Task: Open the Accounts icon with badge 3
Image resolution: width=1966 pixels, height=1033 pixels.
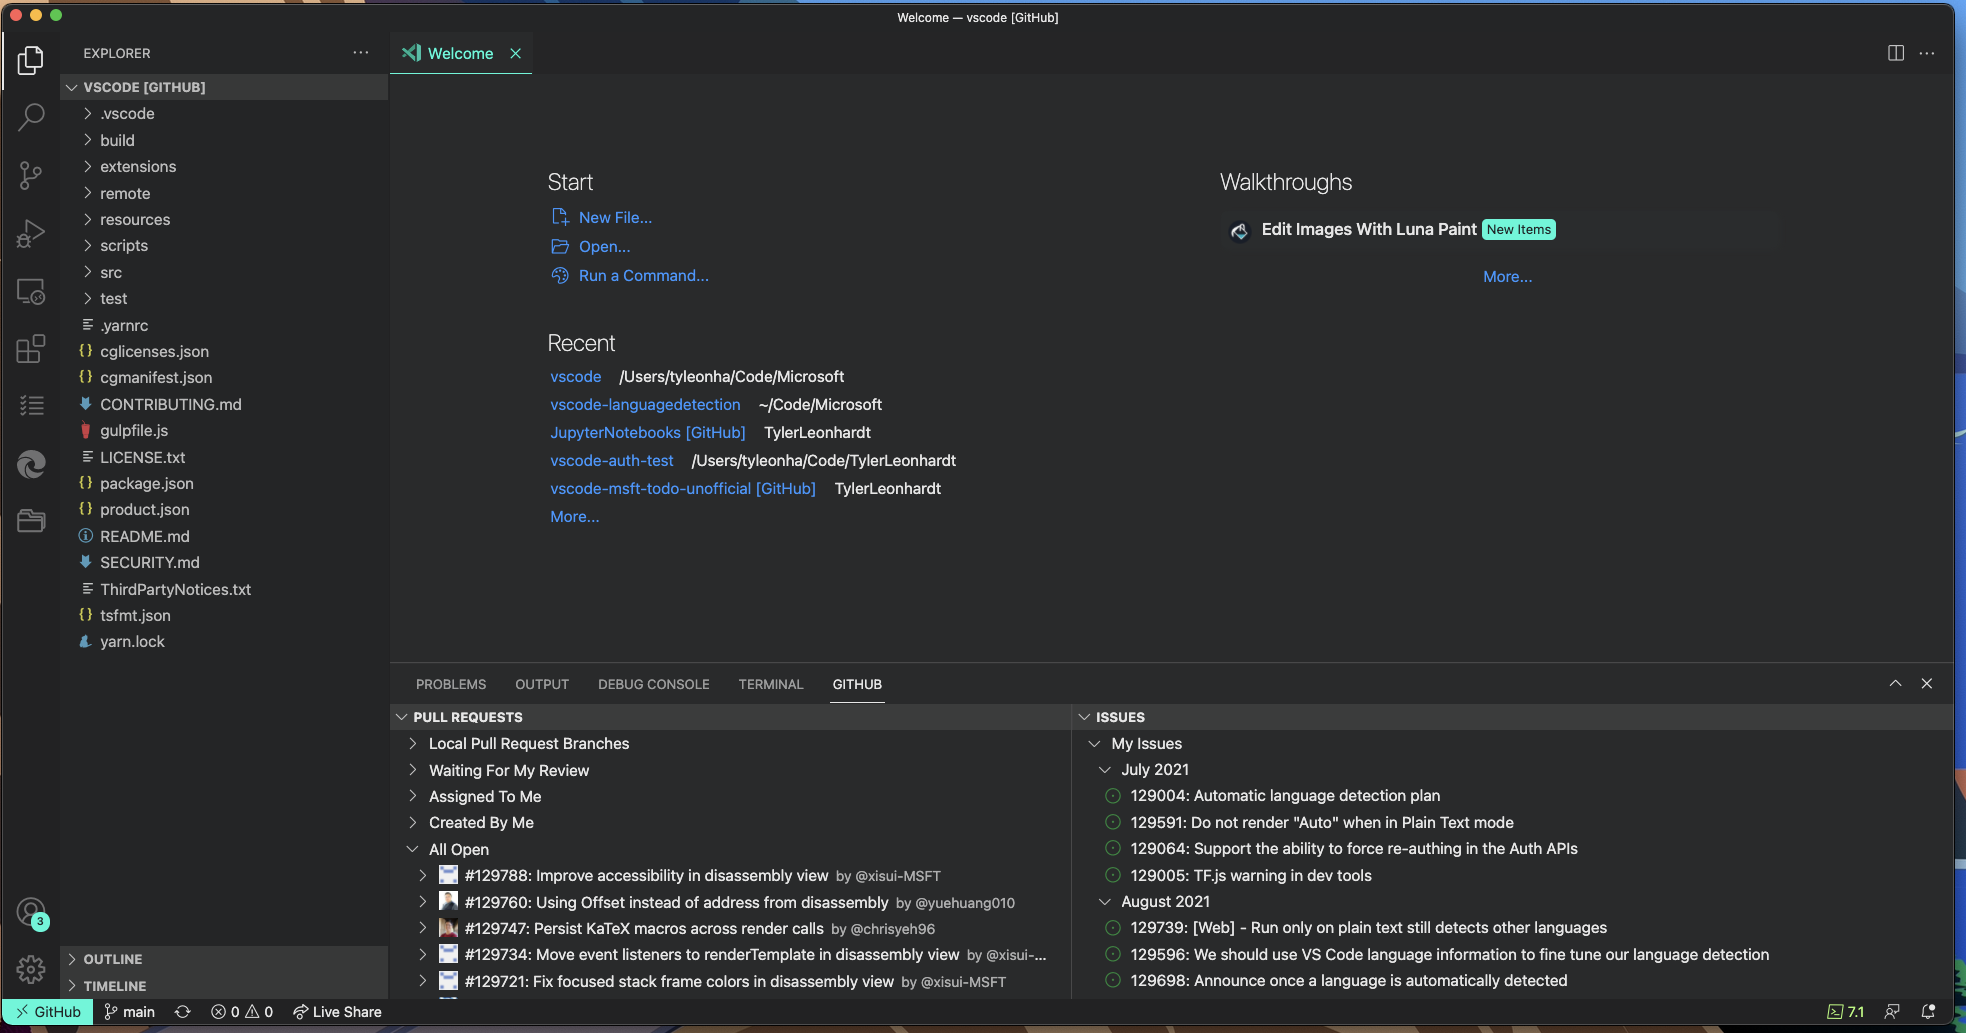Action: [x=31, y=911]
